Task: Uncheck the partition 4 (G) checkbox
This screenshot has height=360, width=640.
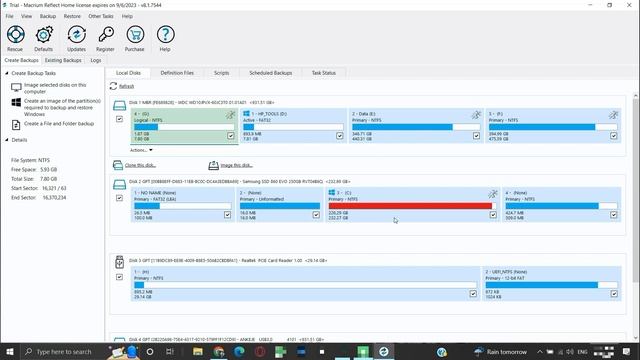Action: pyautogui.click(x=231, y=136)
